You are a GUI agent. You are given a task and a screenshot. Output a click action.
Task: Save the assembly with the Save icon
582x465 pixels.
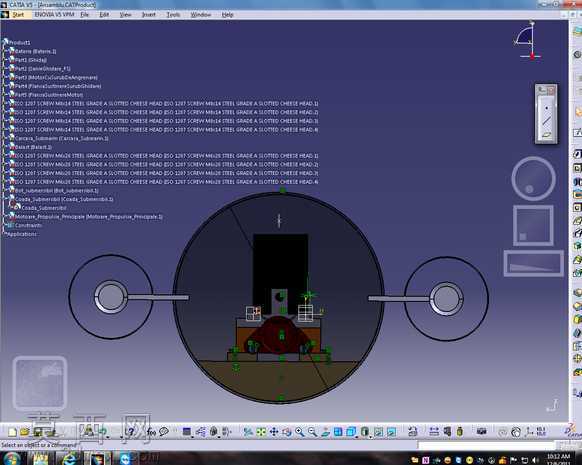pyautogui.click(x=37, y=432)
